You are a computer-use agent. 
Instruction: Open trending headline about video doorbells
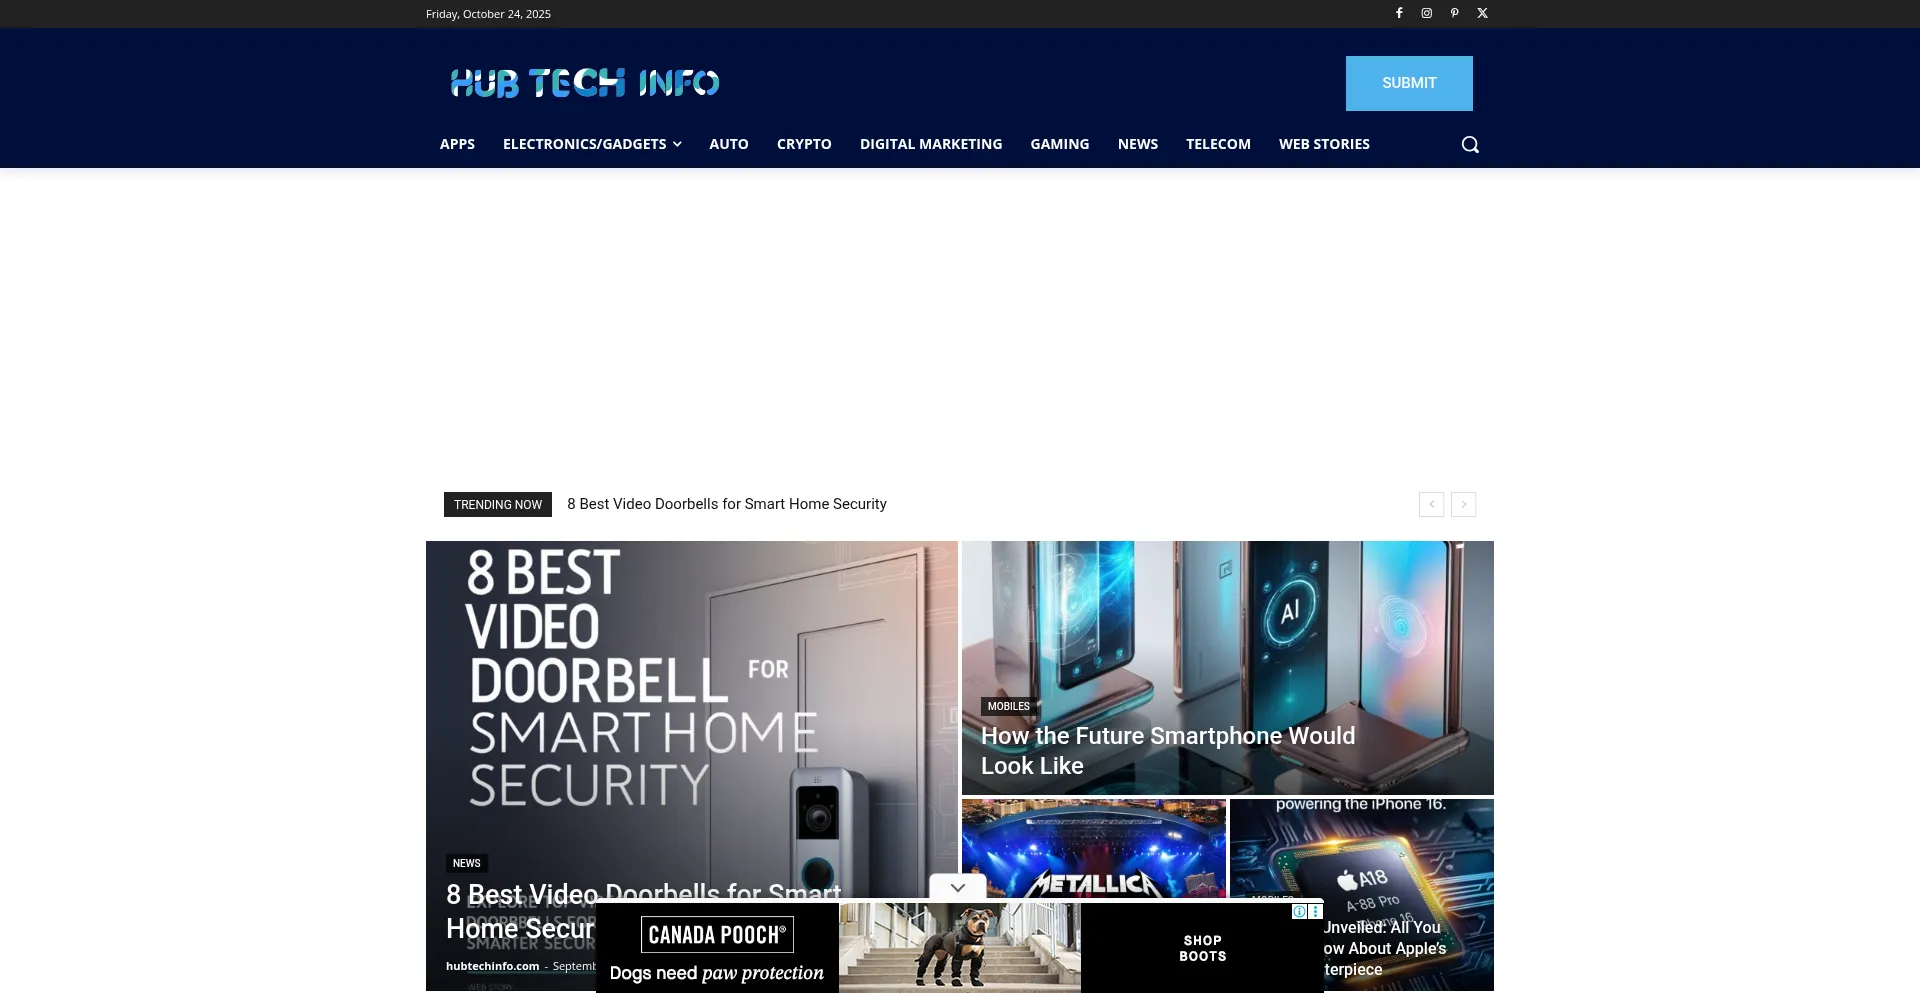(x=726, y=504)
